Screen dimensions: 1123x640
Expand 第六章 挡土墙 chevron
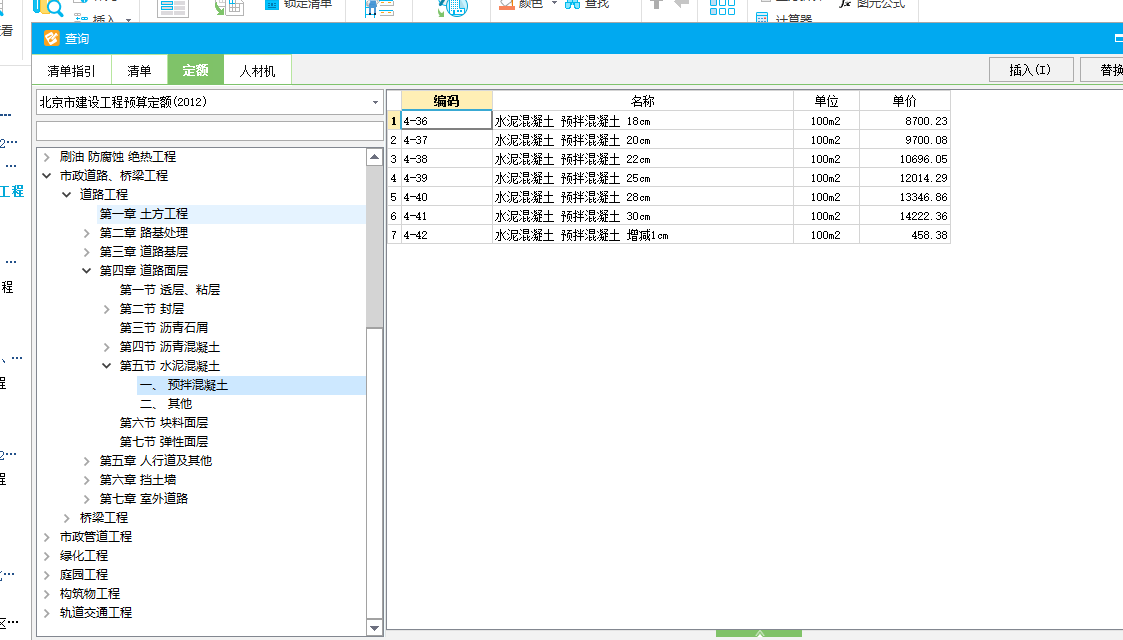[87, 480]
